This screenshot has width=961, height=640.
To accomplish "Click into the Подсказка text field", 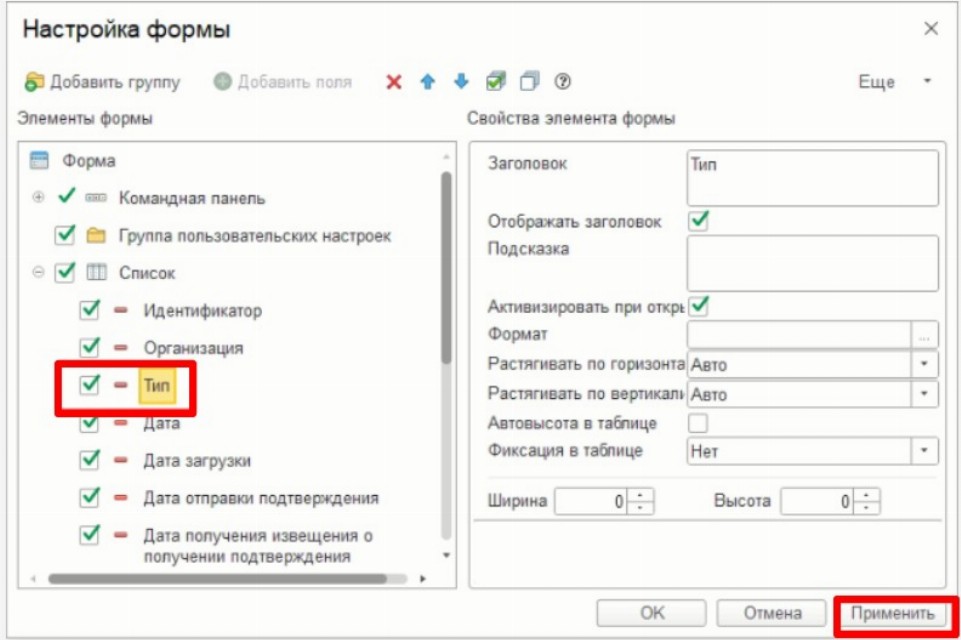I will [812, 263].
